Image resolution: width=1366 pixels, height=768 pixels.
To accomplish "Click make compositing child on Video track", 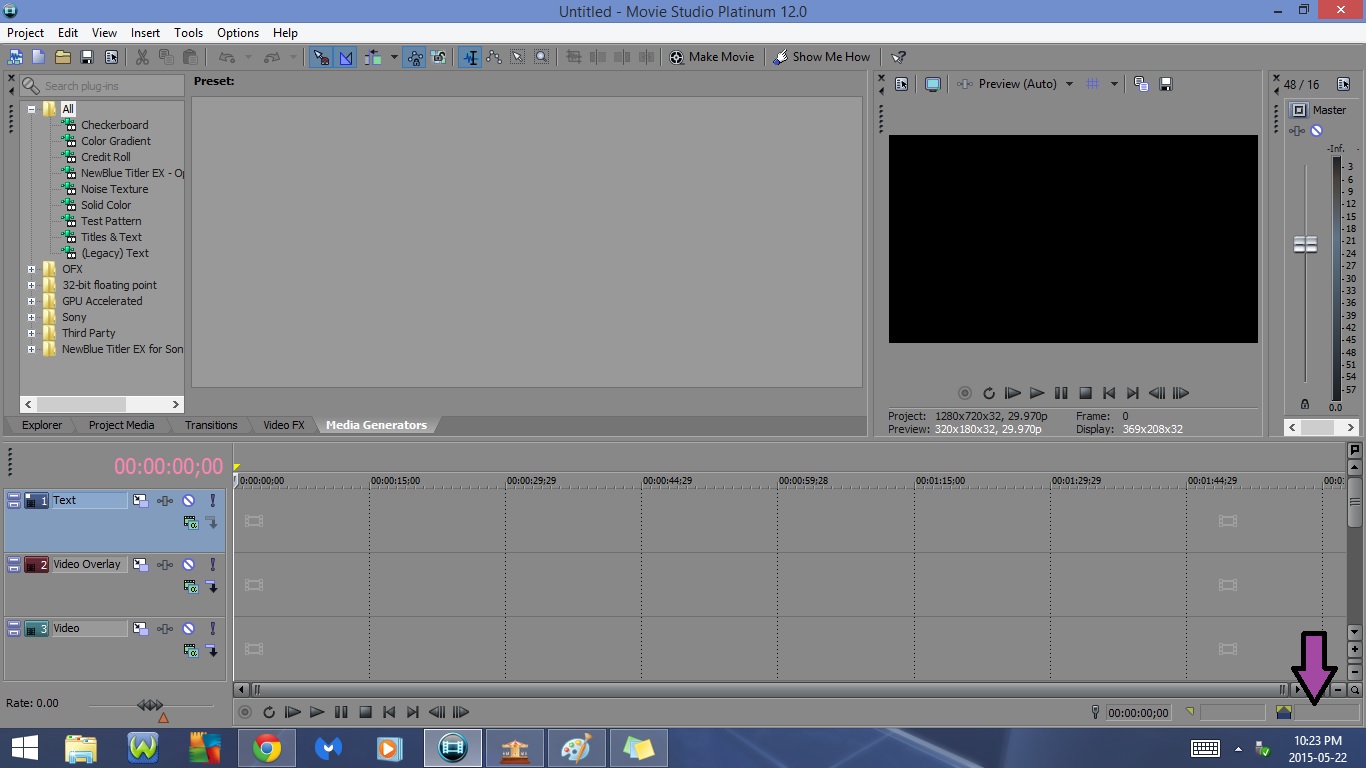I will click(x=212, y=650).
